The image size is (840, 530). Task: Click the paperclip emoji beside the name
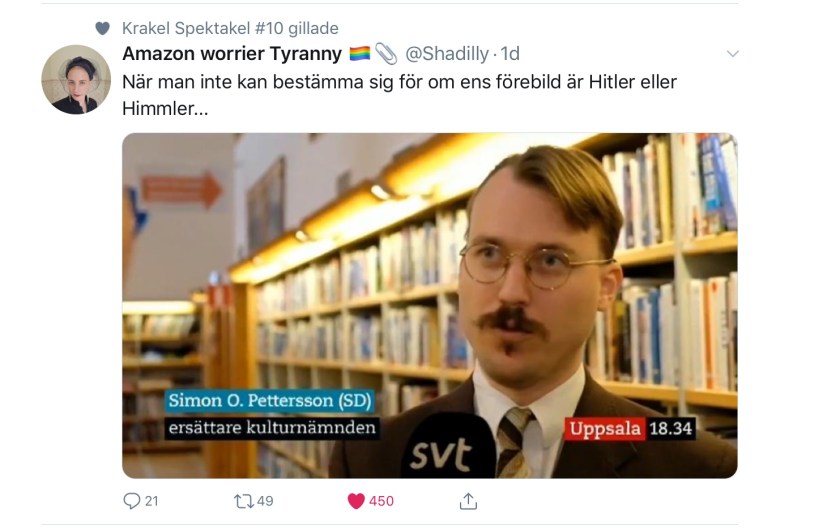pos(386,54)
